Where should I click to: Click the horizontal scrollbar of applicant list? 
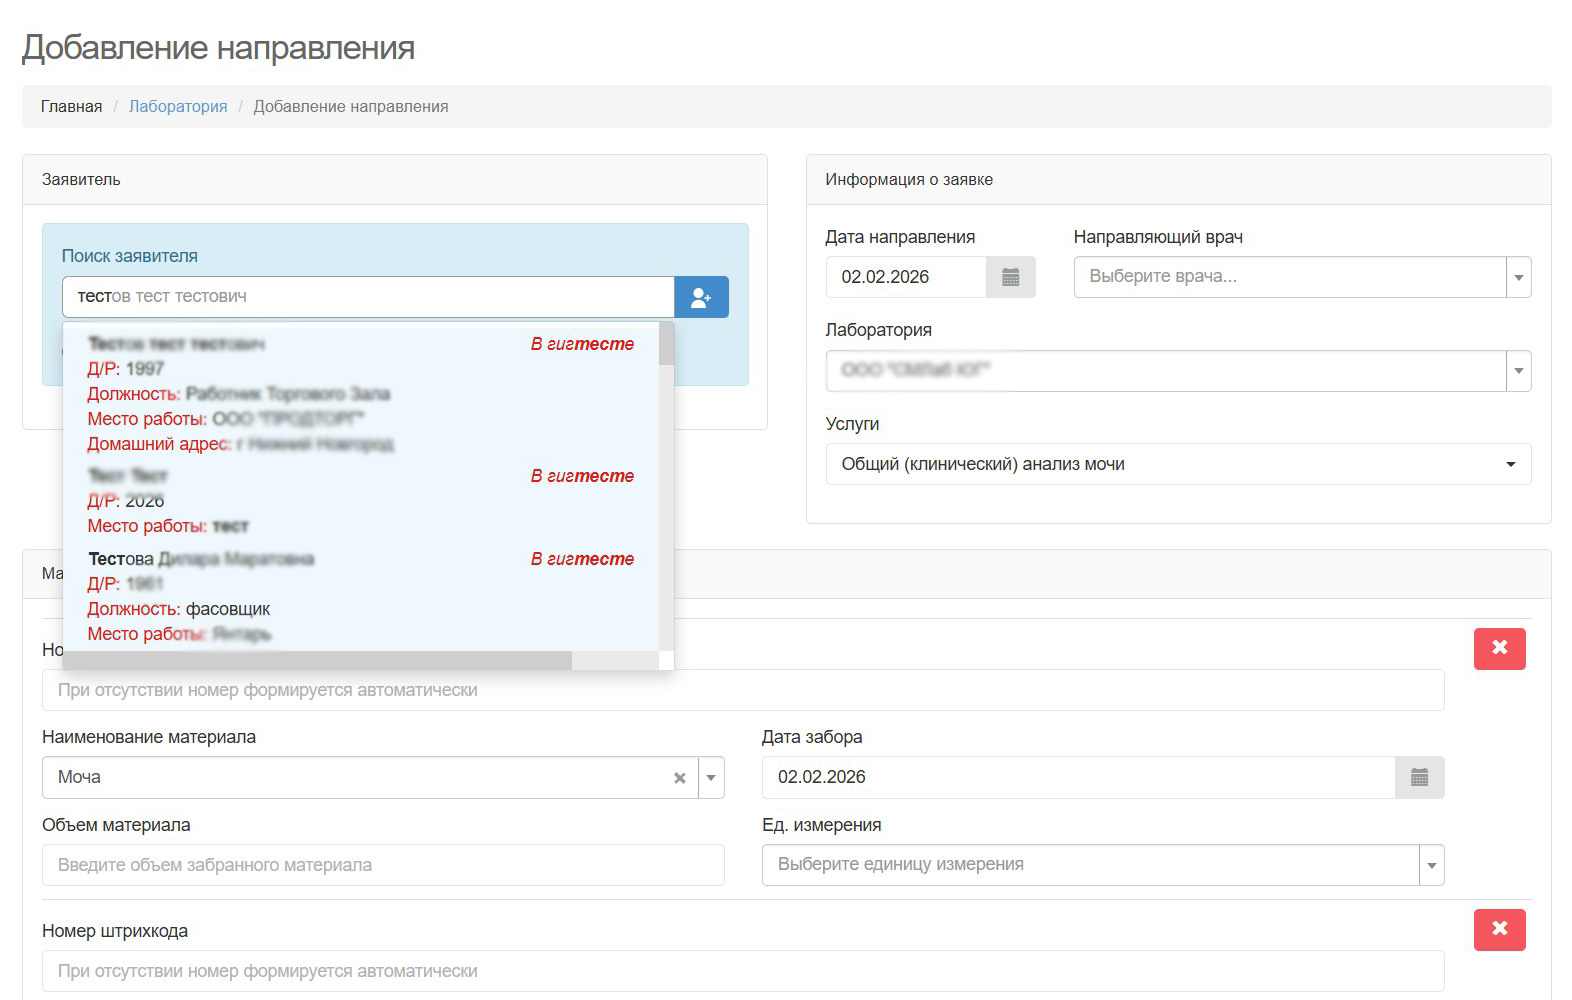(320, 660)
